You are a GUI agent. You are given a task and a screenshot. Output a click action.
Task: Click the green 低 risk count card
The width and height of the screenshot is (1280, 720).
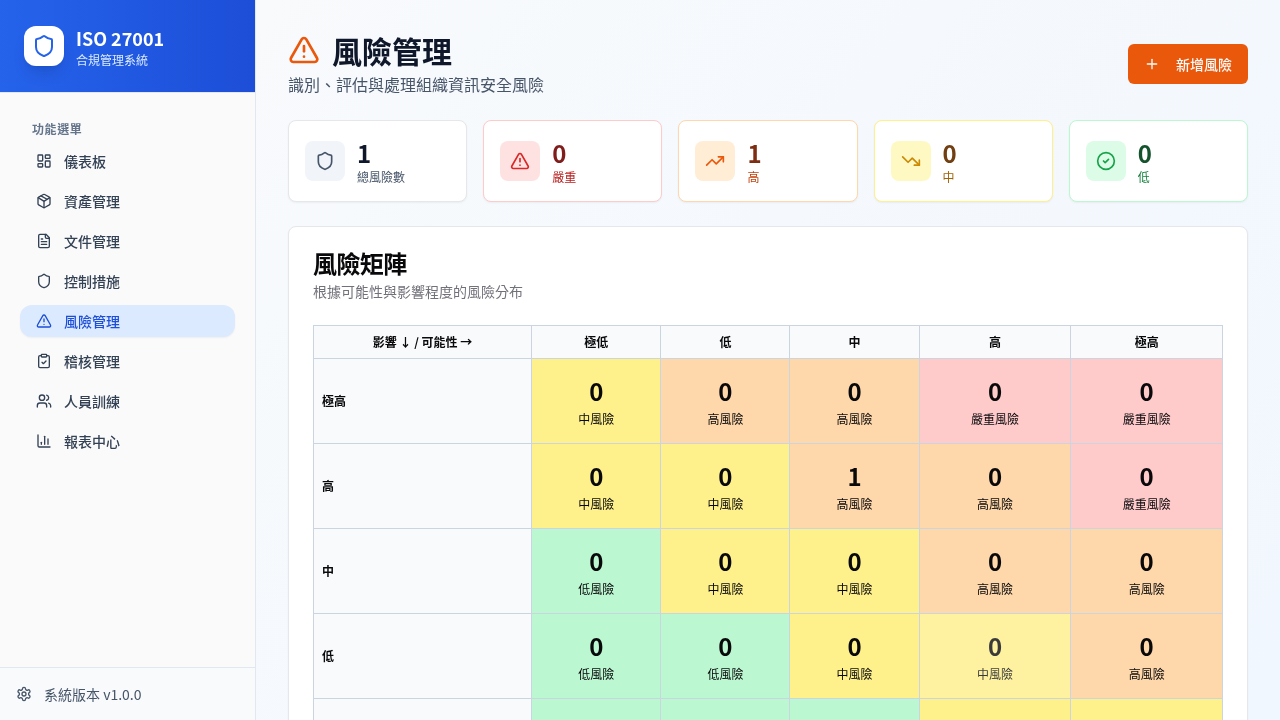(1157, 161)
